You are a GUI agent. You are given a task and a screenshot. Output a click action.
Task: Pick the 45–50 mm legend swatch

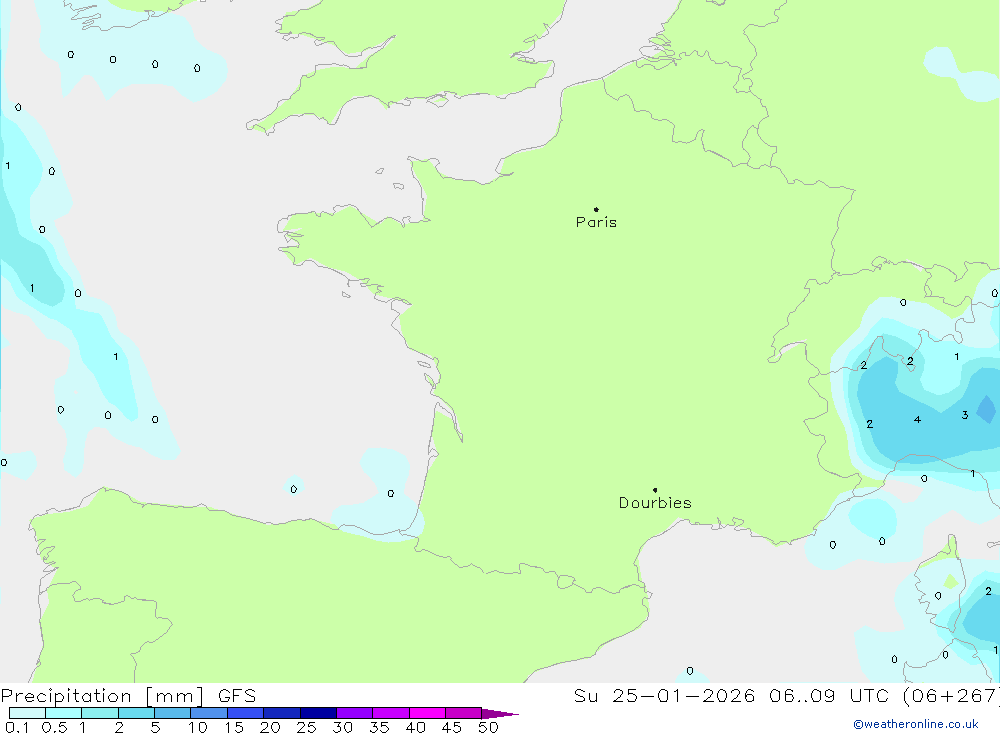coord(463,713)
